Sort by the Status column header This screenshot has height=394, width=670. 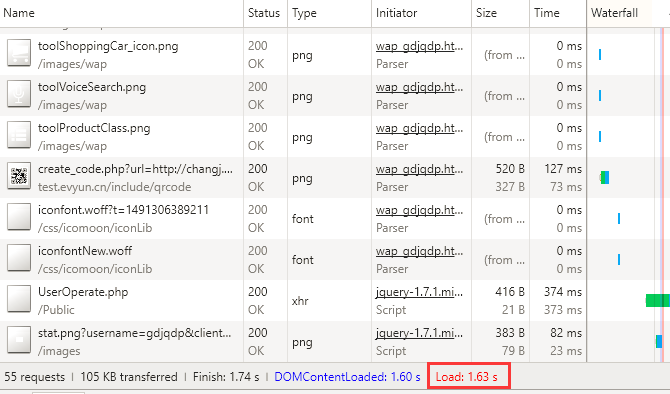[265, 13]
